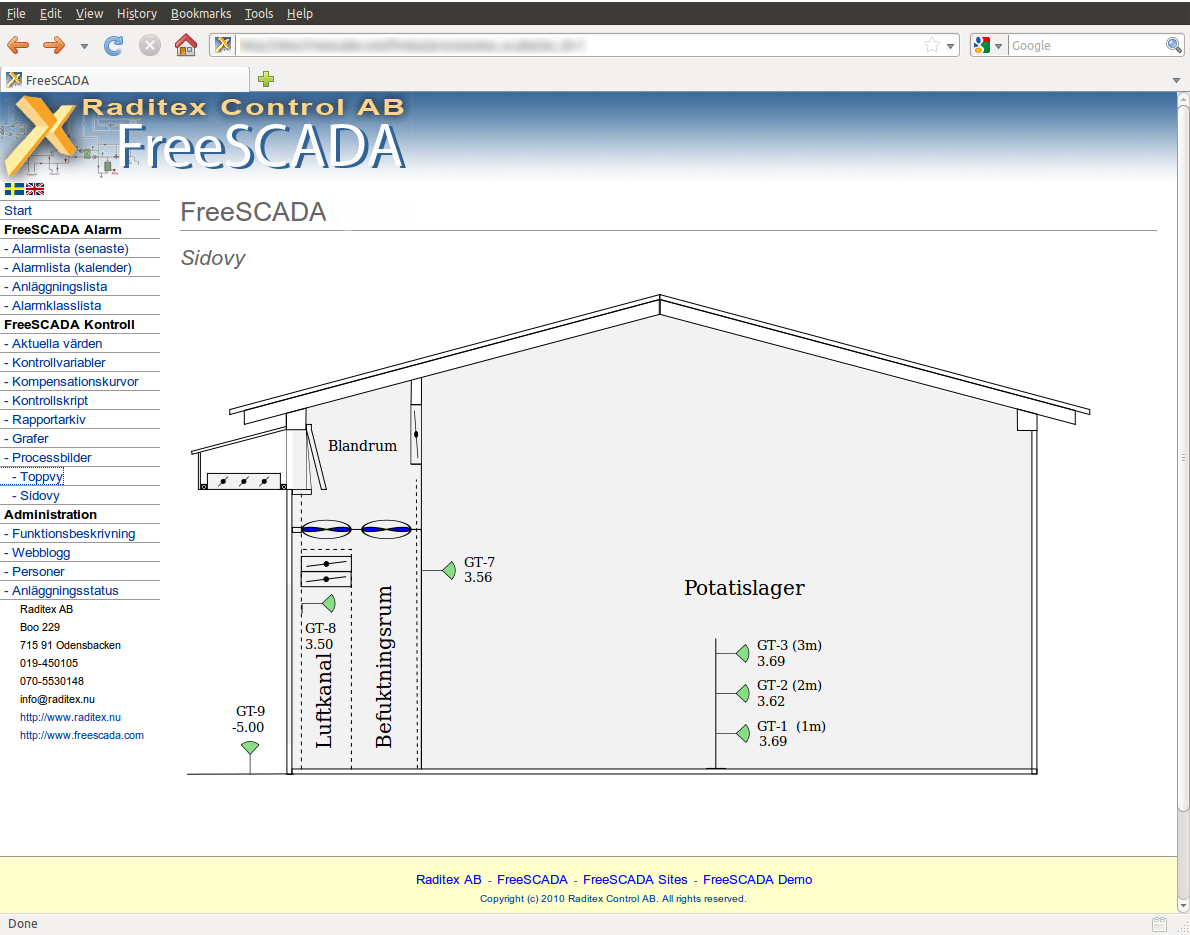The width and height of the screenshot is (1190, 935).
Task: Click the outdoor intake louver dampers
Action: (x=244, y=481)
